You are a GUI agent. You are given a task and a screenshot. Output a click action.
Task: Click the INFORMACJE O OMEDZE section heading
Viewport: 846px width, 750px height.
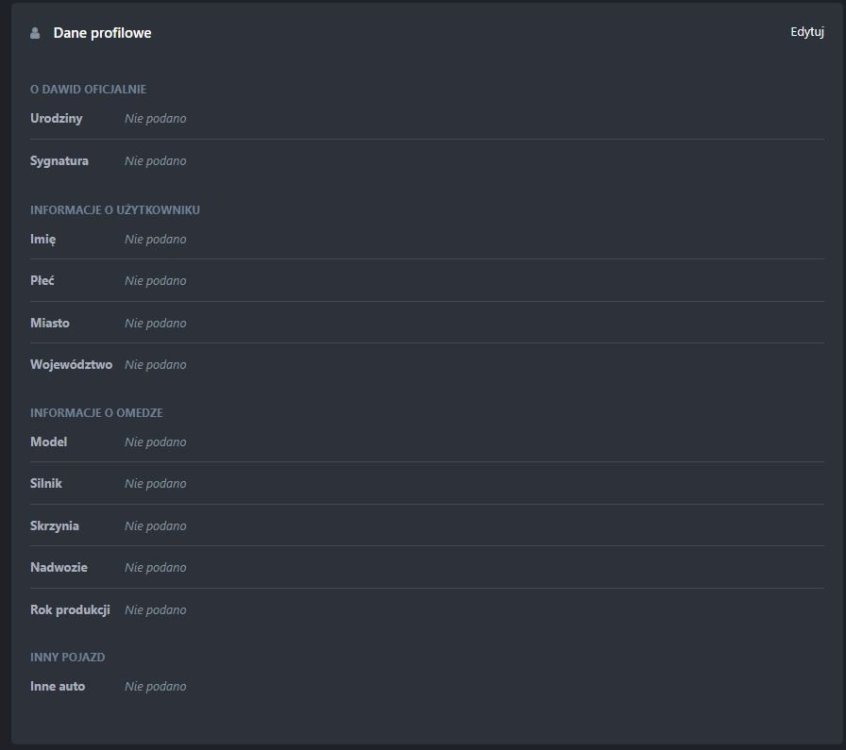click(x=97, y=411)
